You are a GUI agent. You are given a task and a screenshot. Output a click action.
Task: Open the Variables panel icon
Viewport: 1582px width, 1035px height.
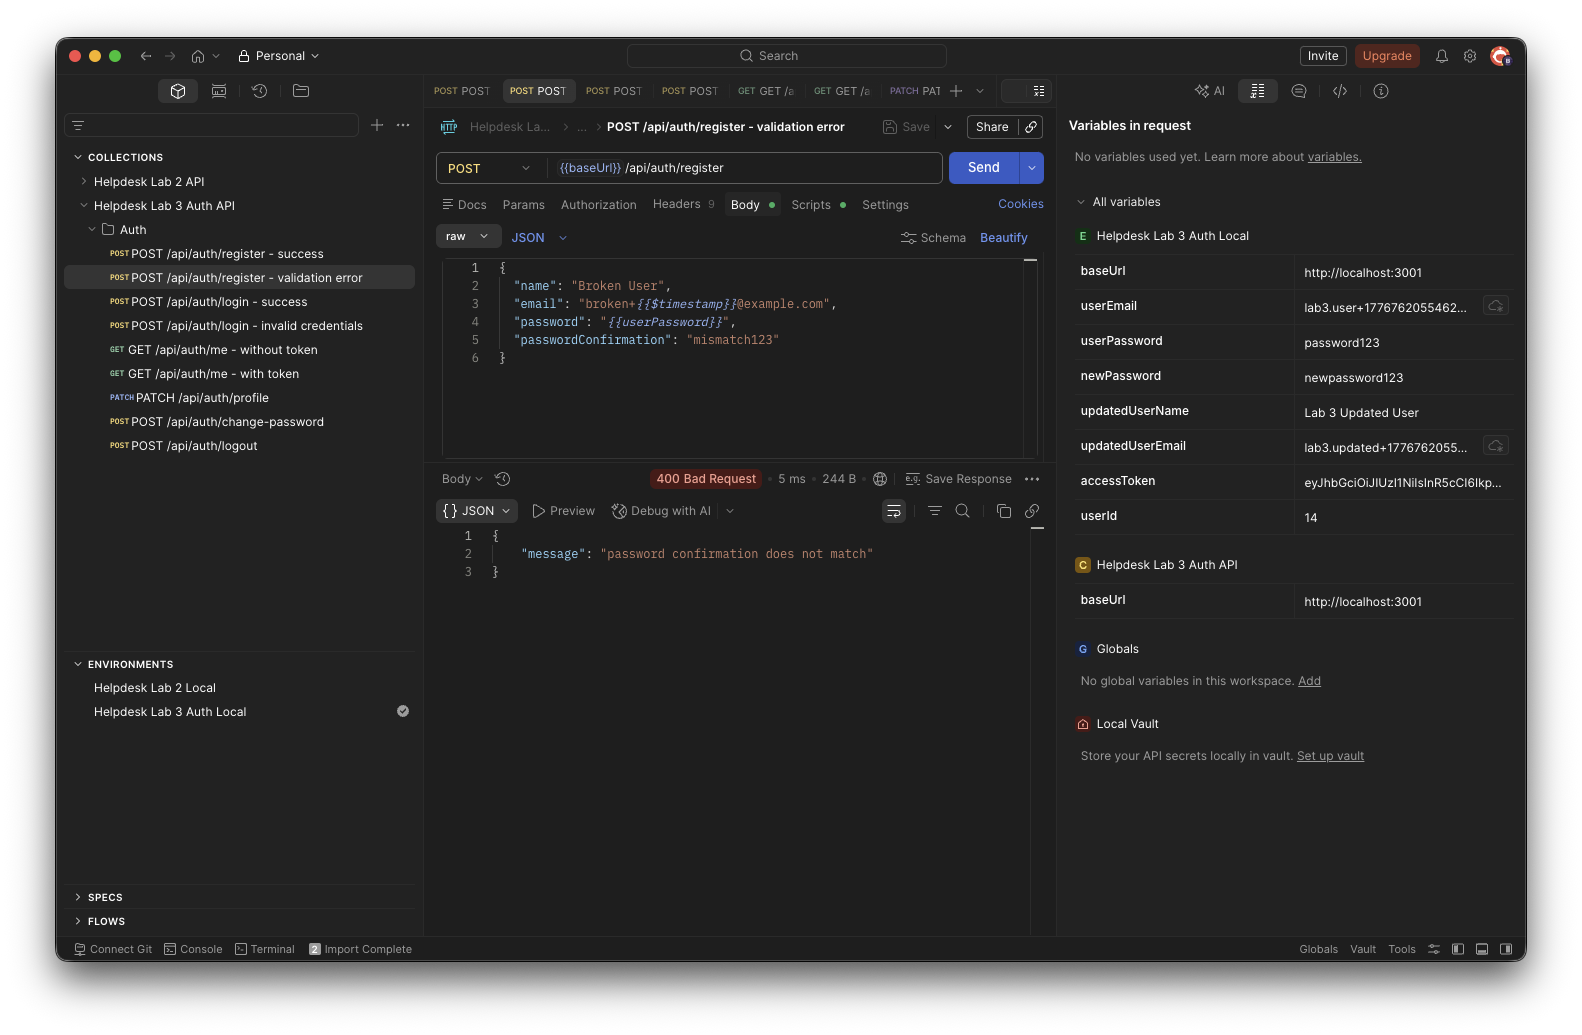(x=1258, y=91)
